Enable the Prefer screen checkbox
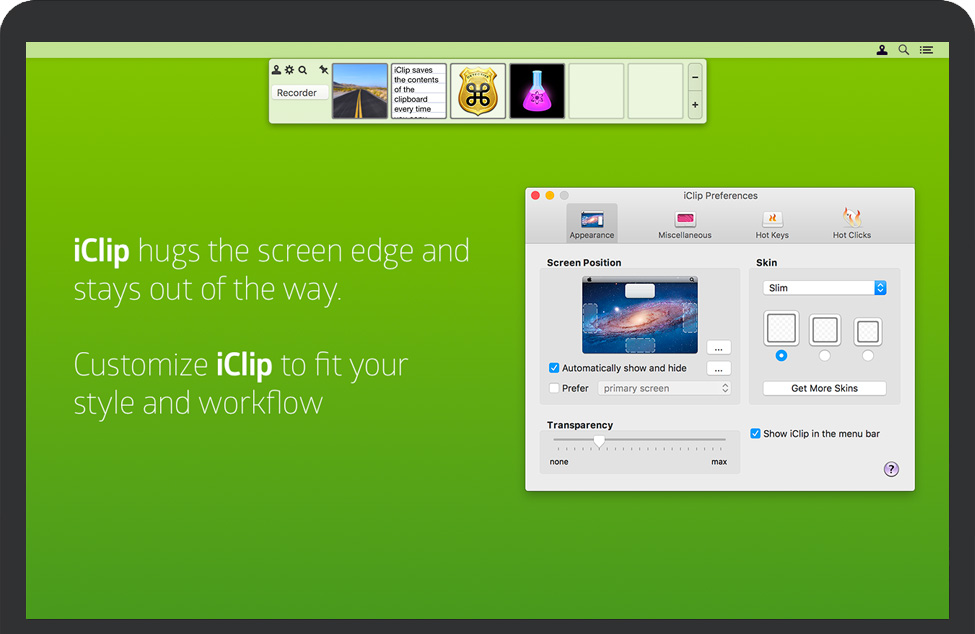 click(x=554, y=388)
